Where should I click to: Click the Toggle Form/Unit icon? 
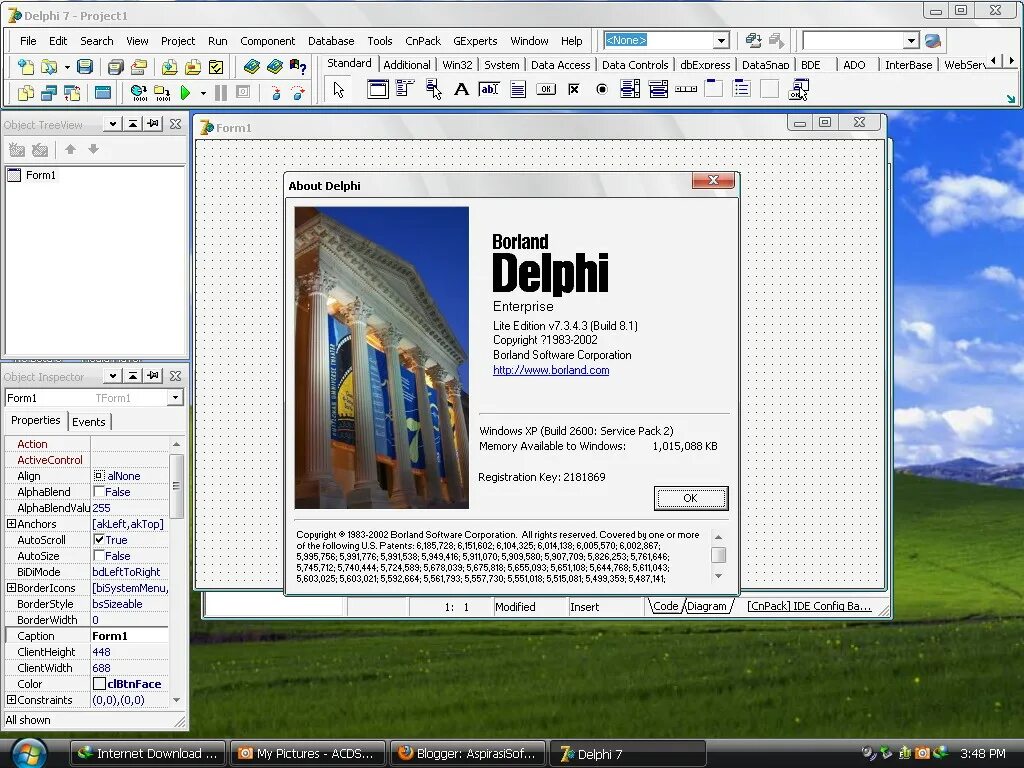pos(72,93)
